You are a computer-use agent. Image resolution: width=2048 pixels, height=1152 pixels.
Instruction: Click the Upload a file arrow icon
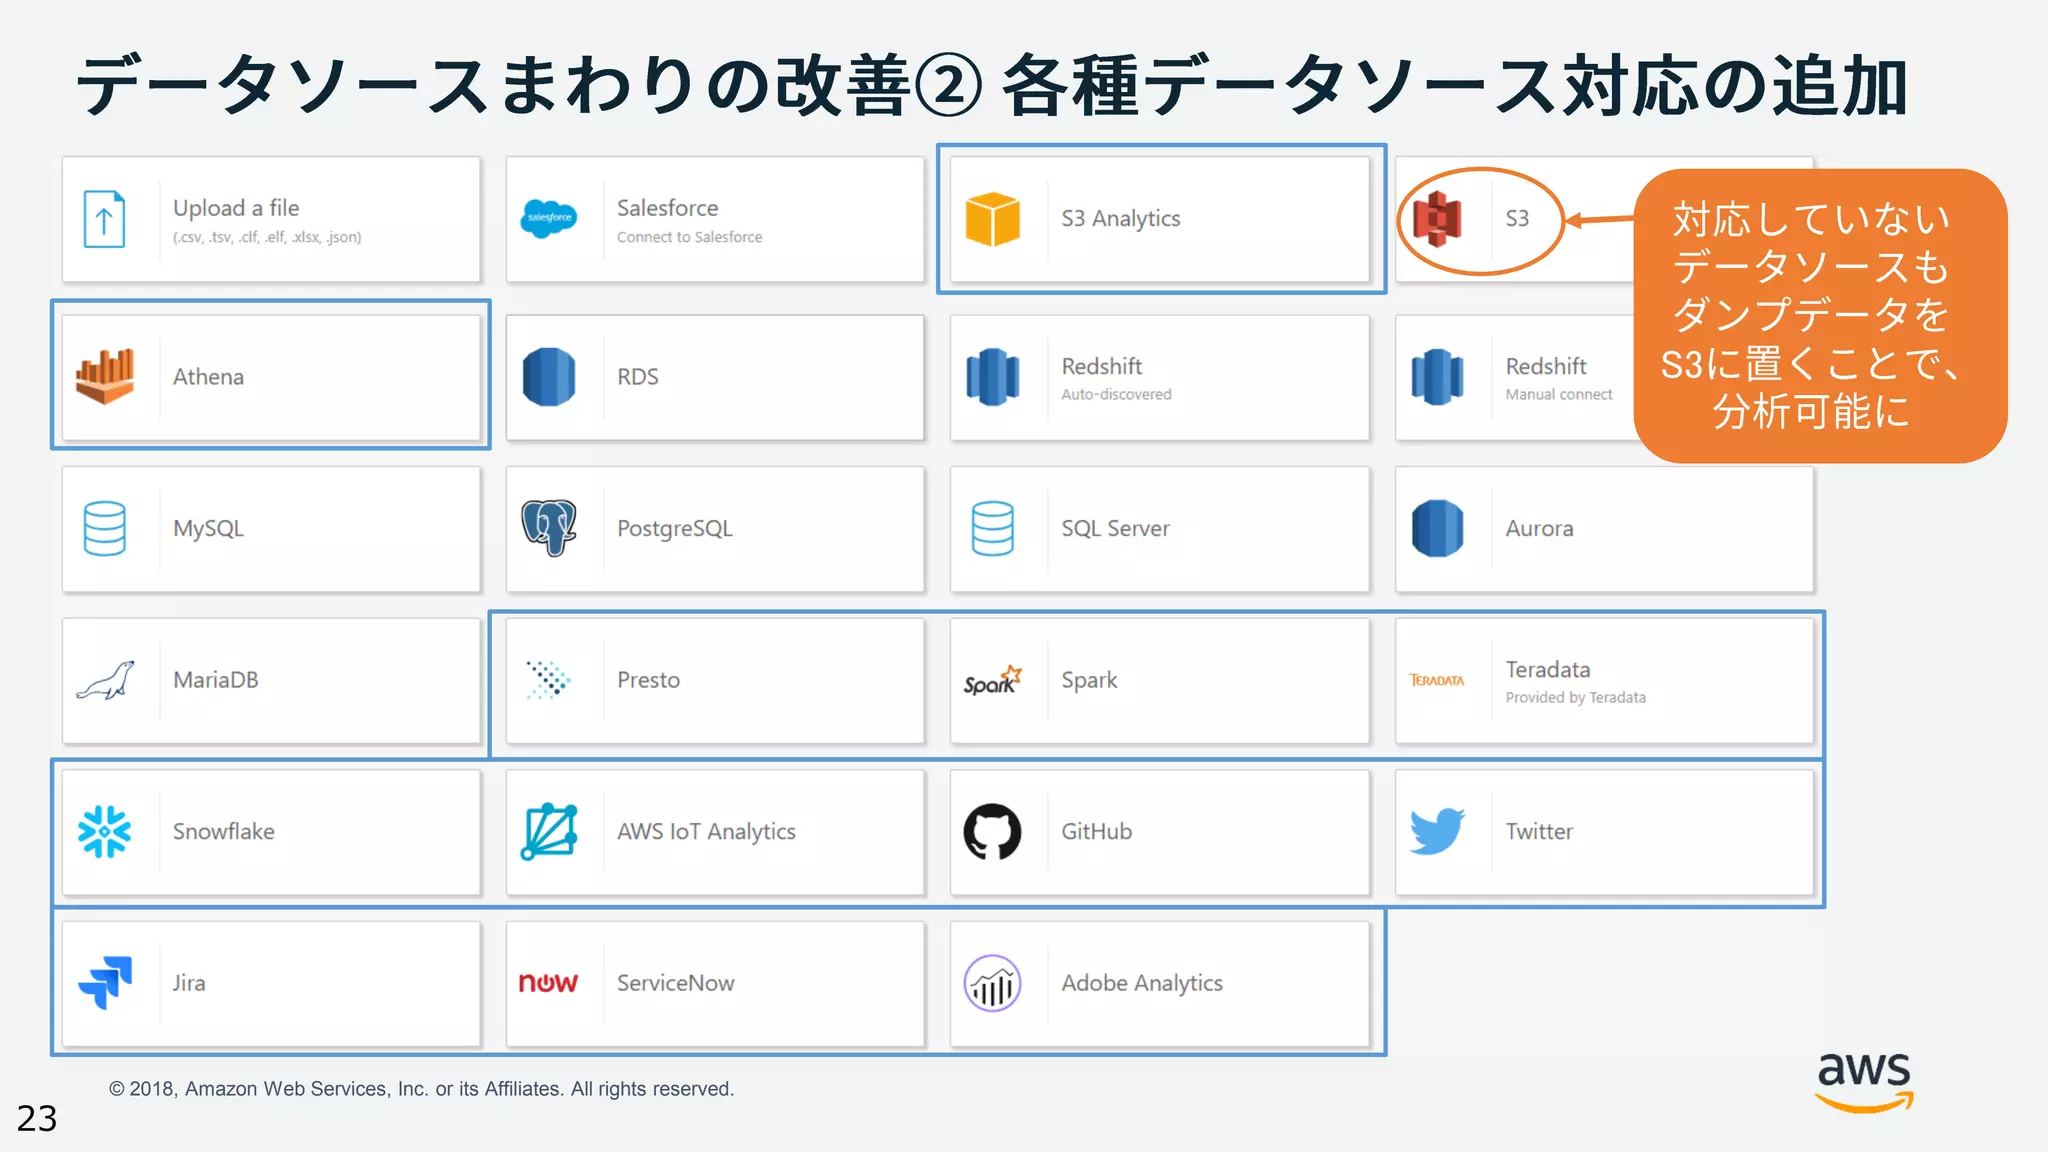point(104,219)
